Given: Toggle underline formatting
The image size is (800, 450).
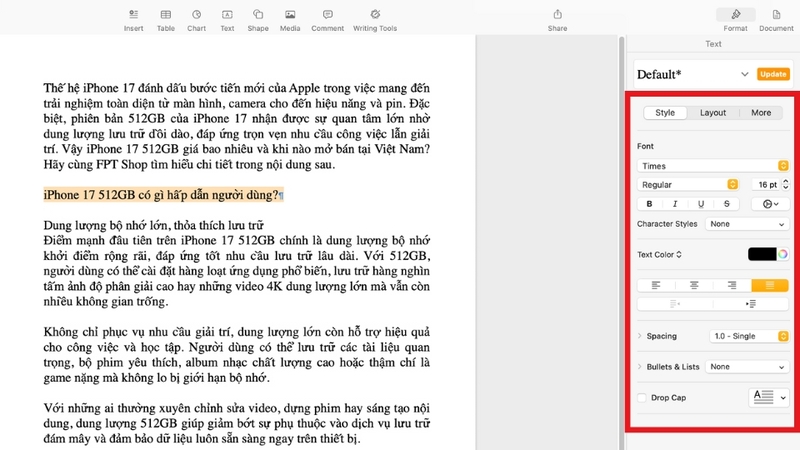Looking at the screenshot, I should coord(701,204).
